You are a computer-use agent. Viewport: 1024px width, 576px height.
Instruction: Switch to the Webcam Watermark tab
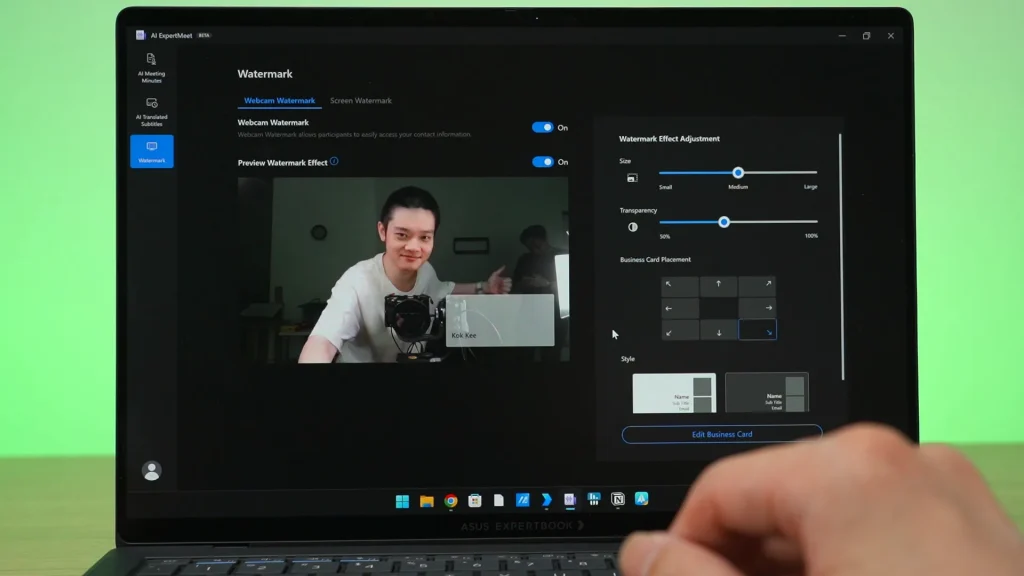point(280,101)
